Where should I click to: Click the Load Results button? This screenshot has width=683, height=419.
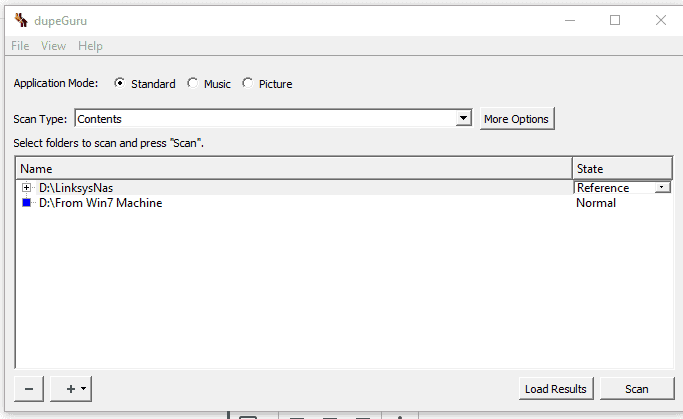[x=556, y=389]
